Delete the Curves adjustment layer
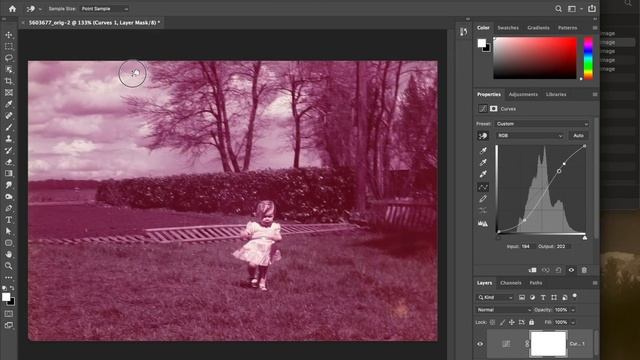 click(x=584, y=270)
